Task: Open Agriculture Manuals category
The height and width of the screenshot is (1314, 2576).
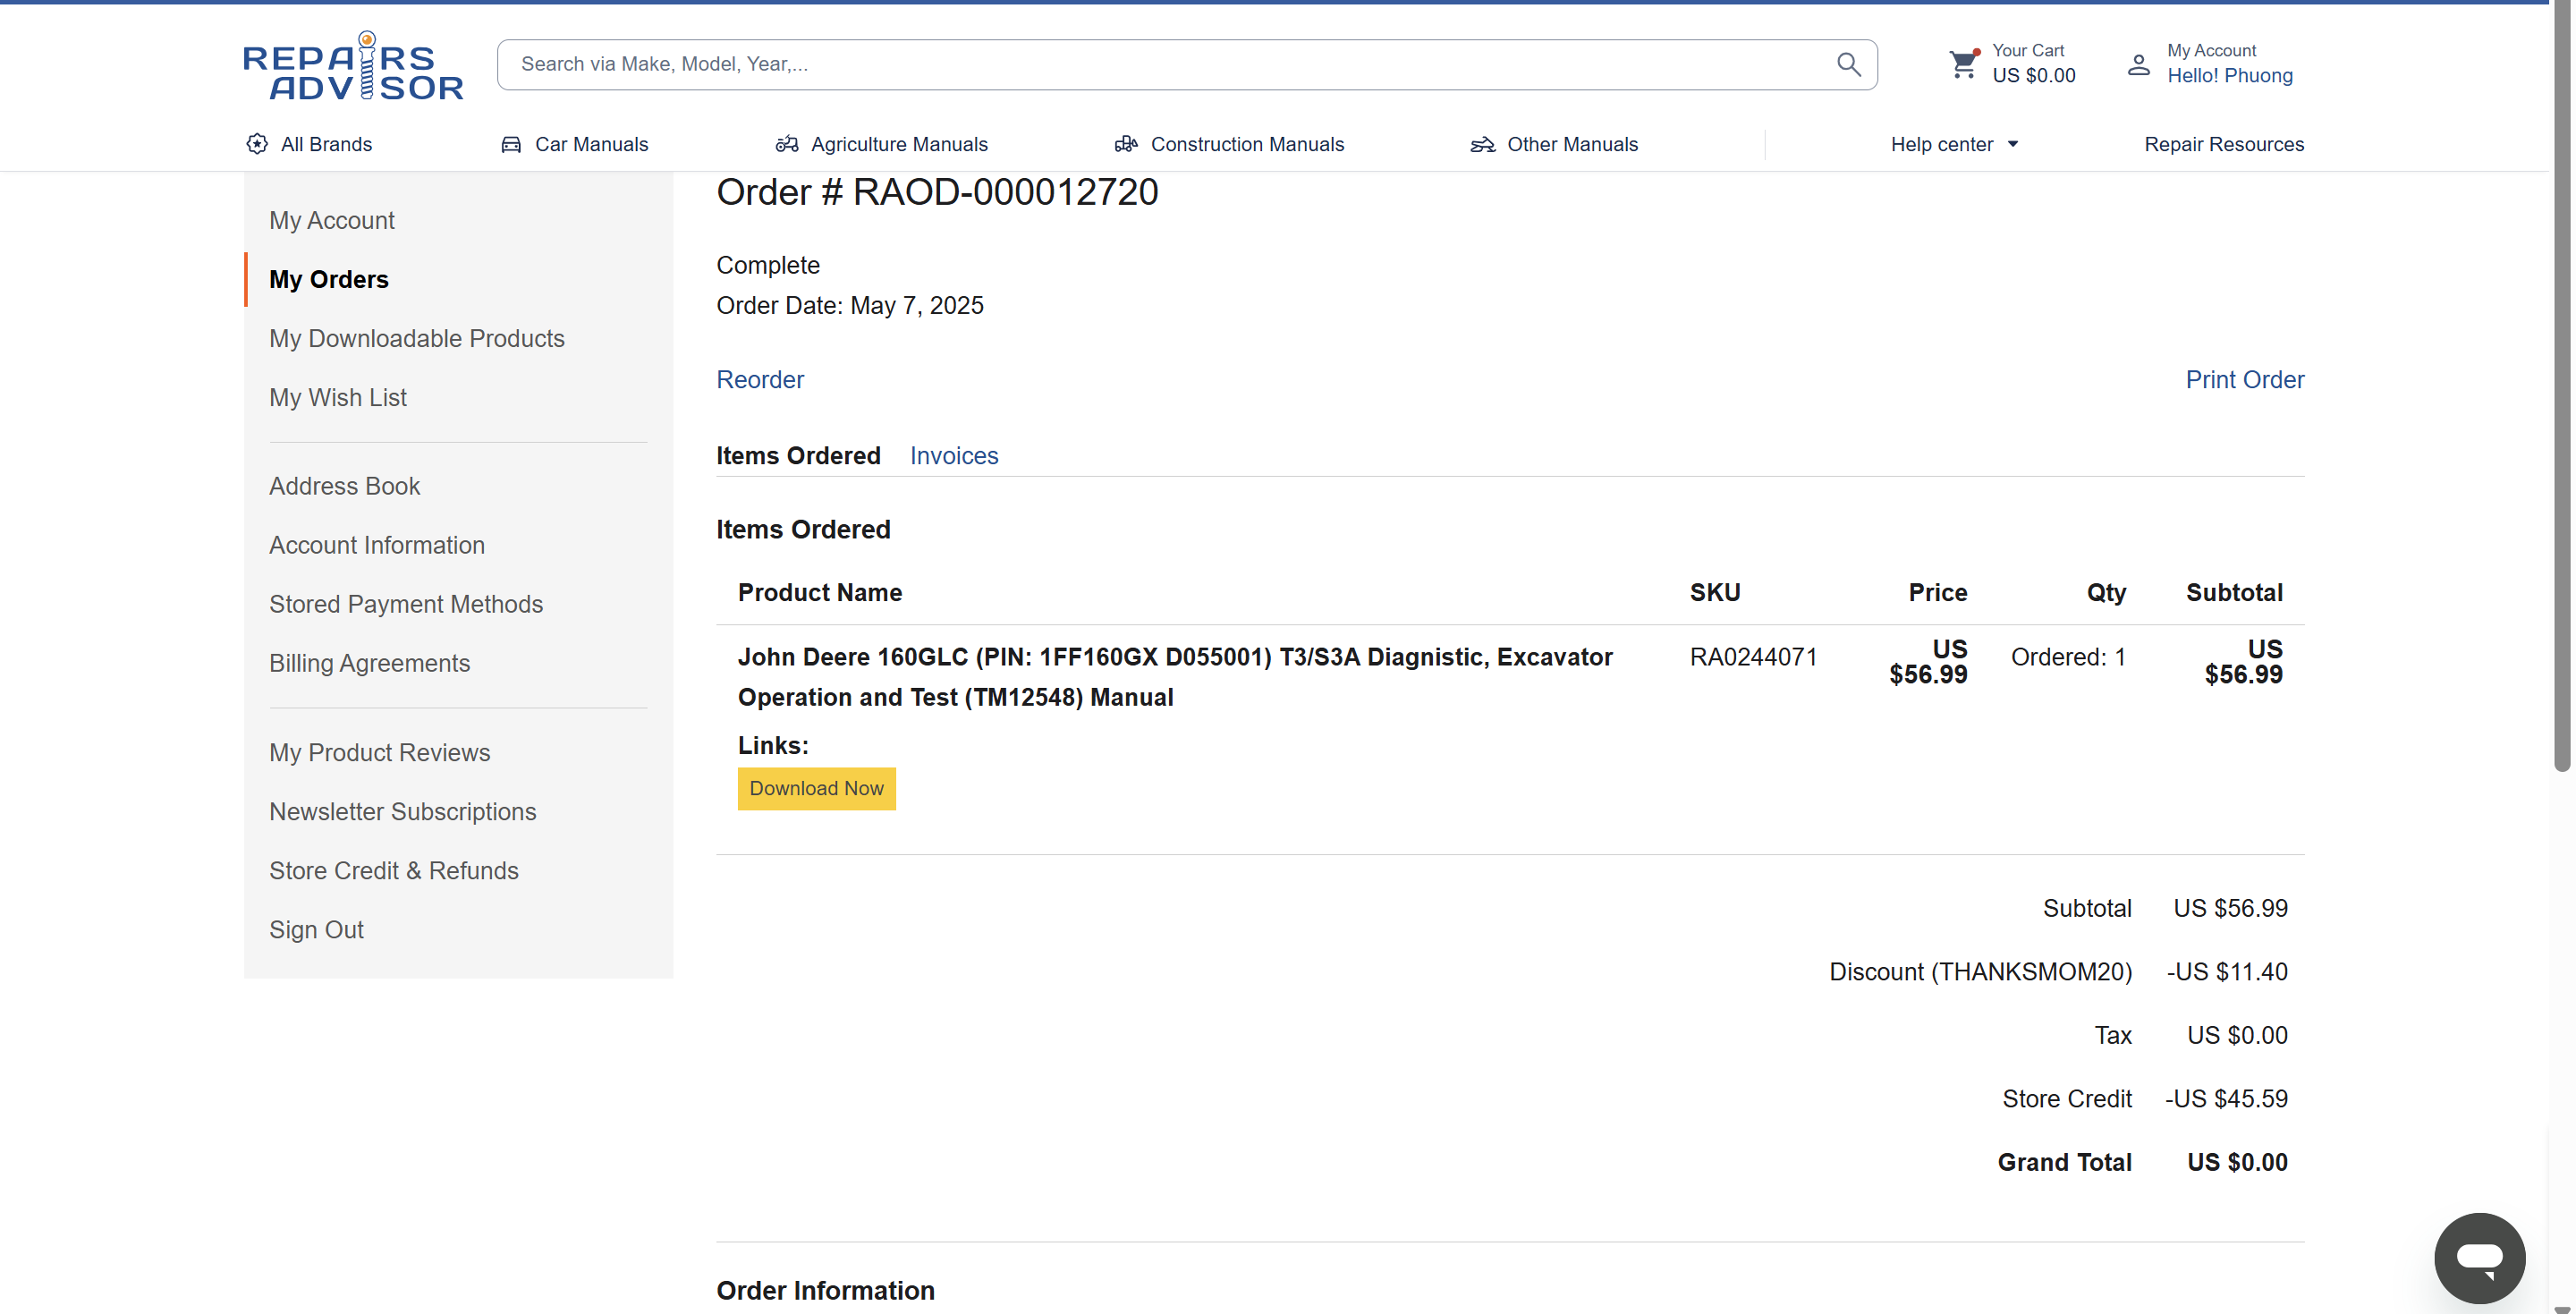Action: 881,144
